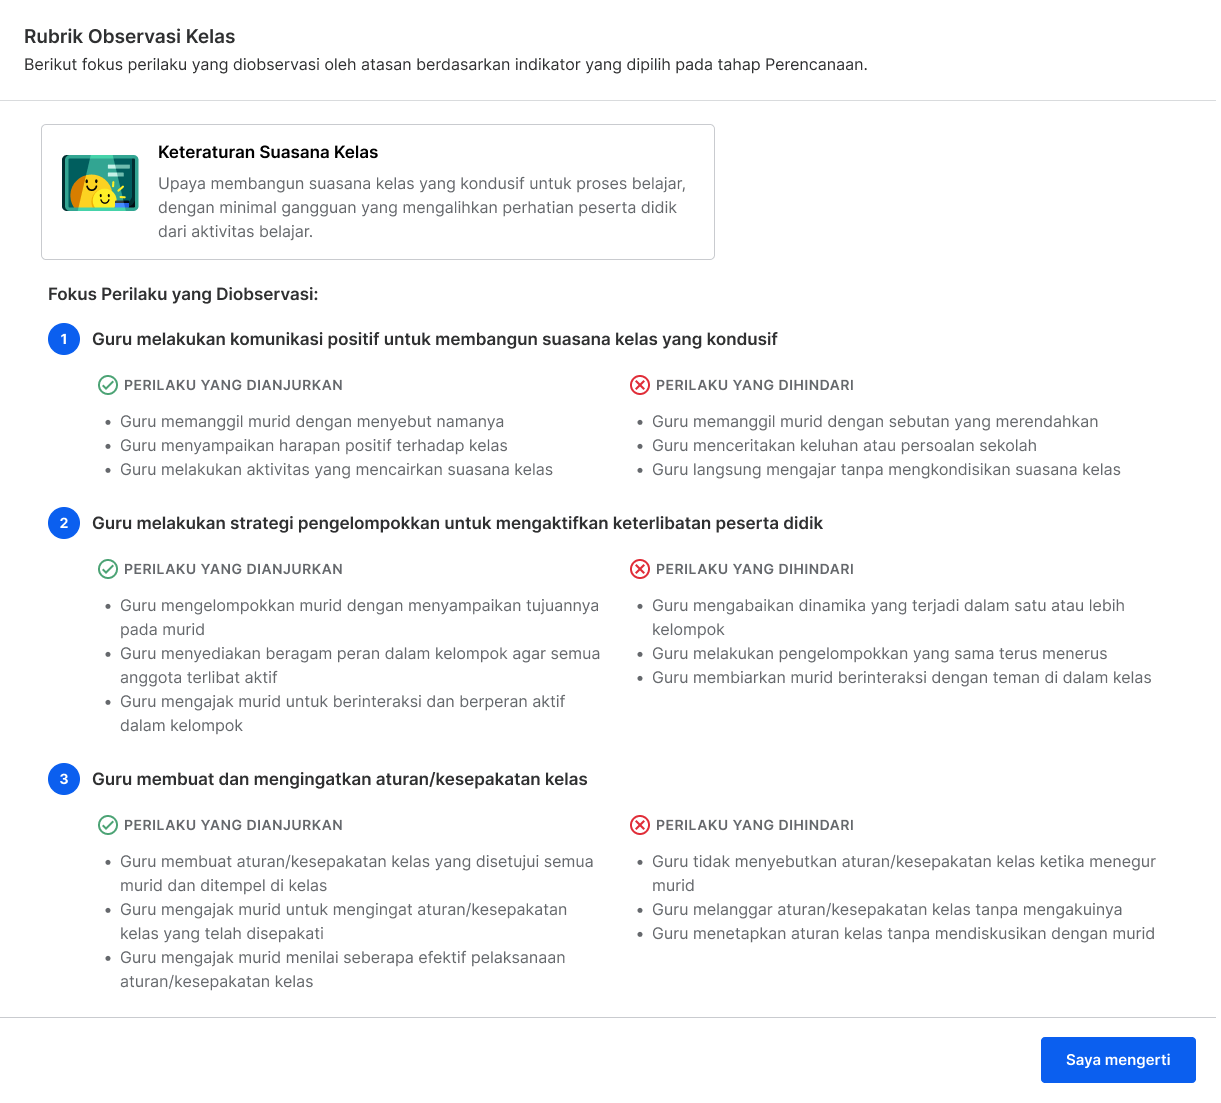Viewport: 1221px width, 1103px height.
Task: Click heading about strategi pengelompokkan
Action: click(457, 523)
